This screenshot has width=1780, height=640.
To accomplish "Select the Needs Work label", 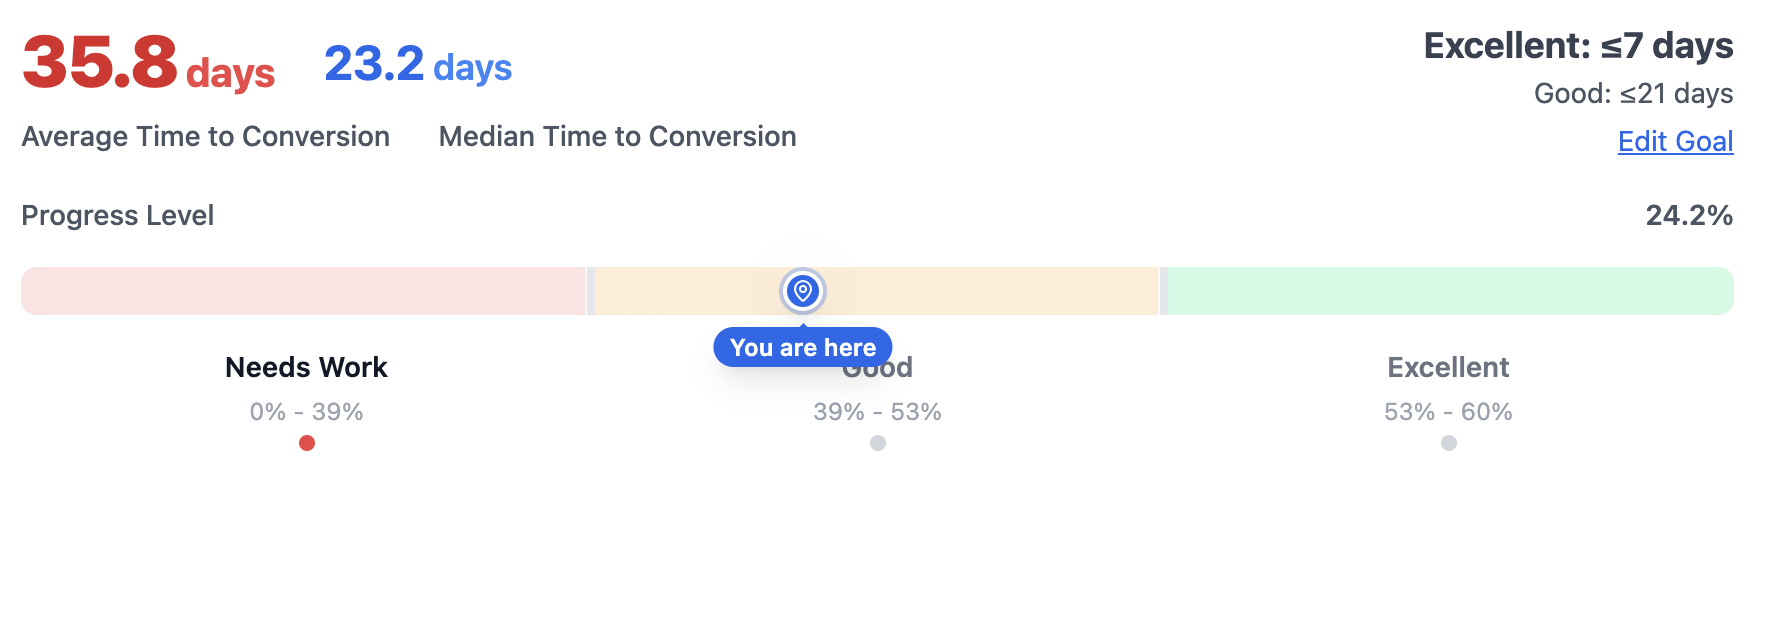I will 306,367.
